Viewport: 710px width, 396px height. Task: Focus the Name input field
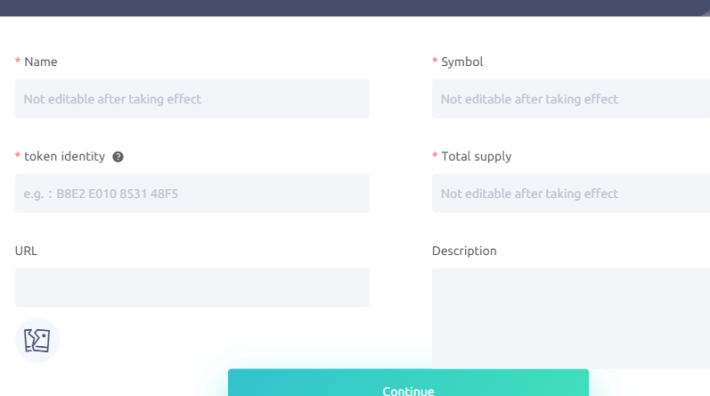192,99
